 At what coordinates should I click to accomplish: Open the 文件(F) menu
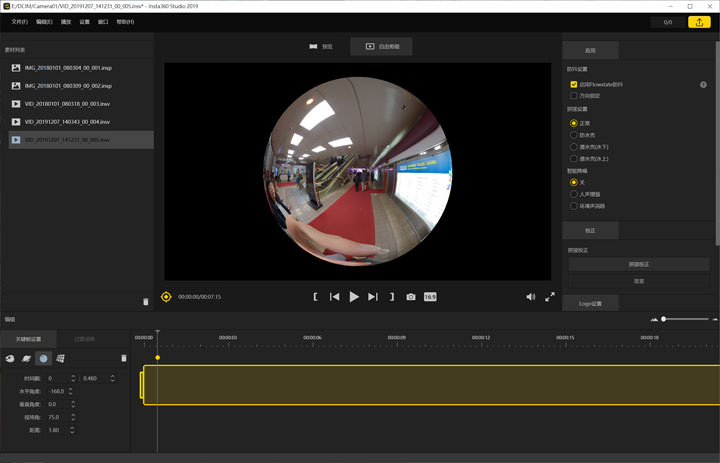click(19, 22)
